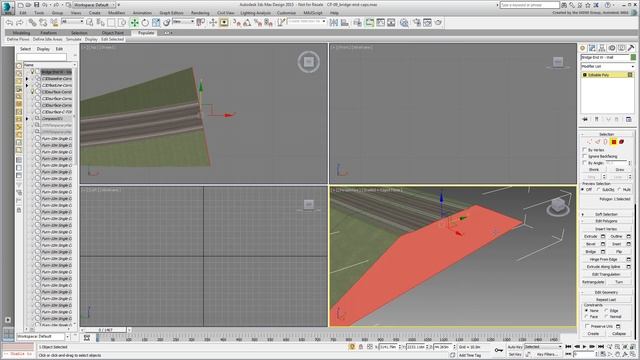The height and width of the screenshot is (360, 640).
Task: Open the Rendering menu
Action: pos(200,13)
